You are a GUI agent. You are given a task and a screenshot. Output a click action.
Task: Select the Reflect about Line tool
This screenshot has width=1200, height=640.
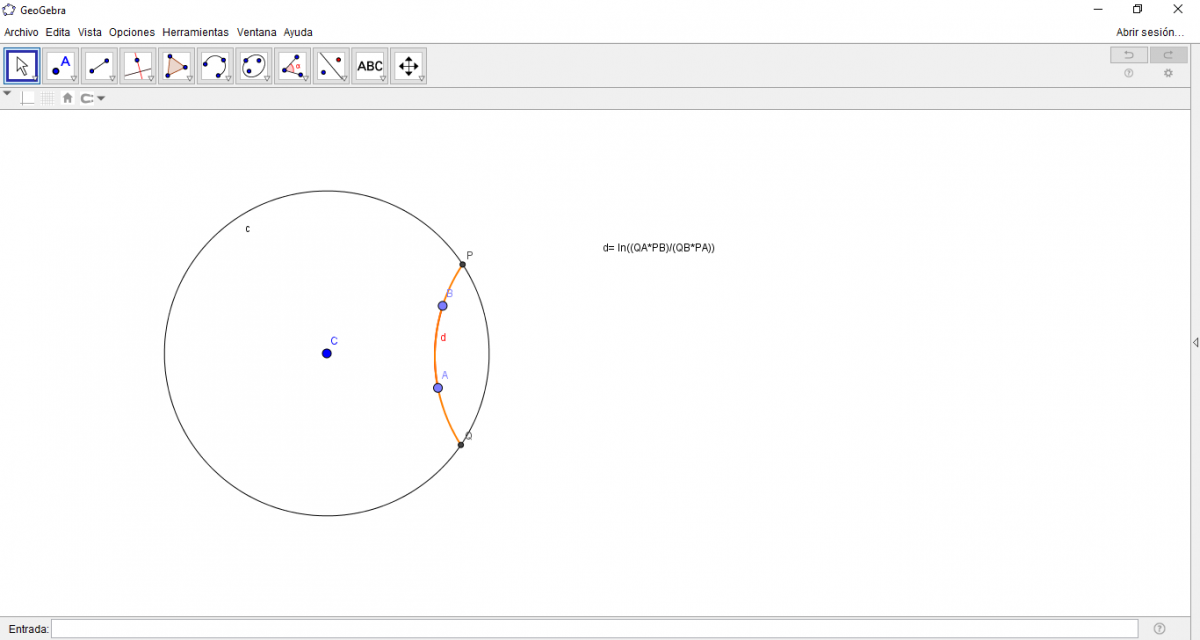coord(331,66)
